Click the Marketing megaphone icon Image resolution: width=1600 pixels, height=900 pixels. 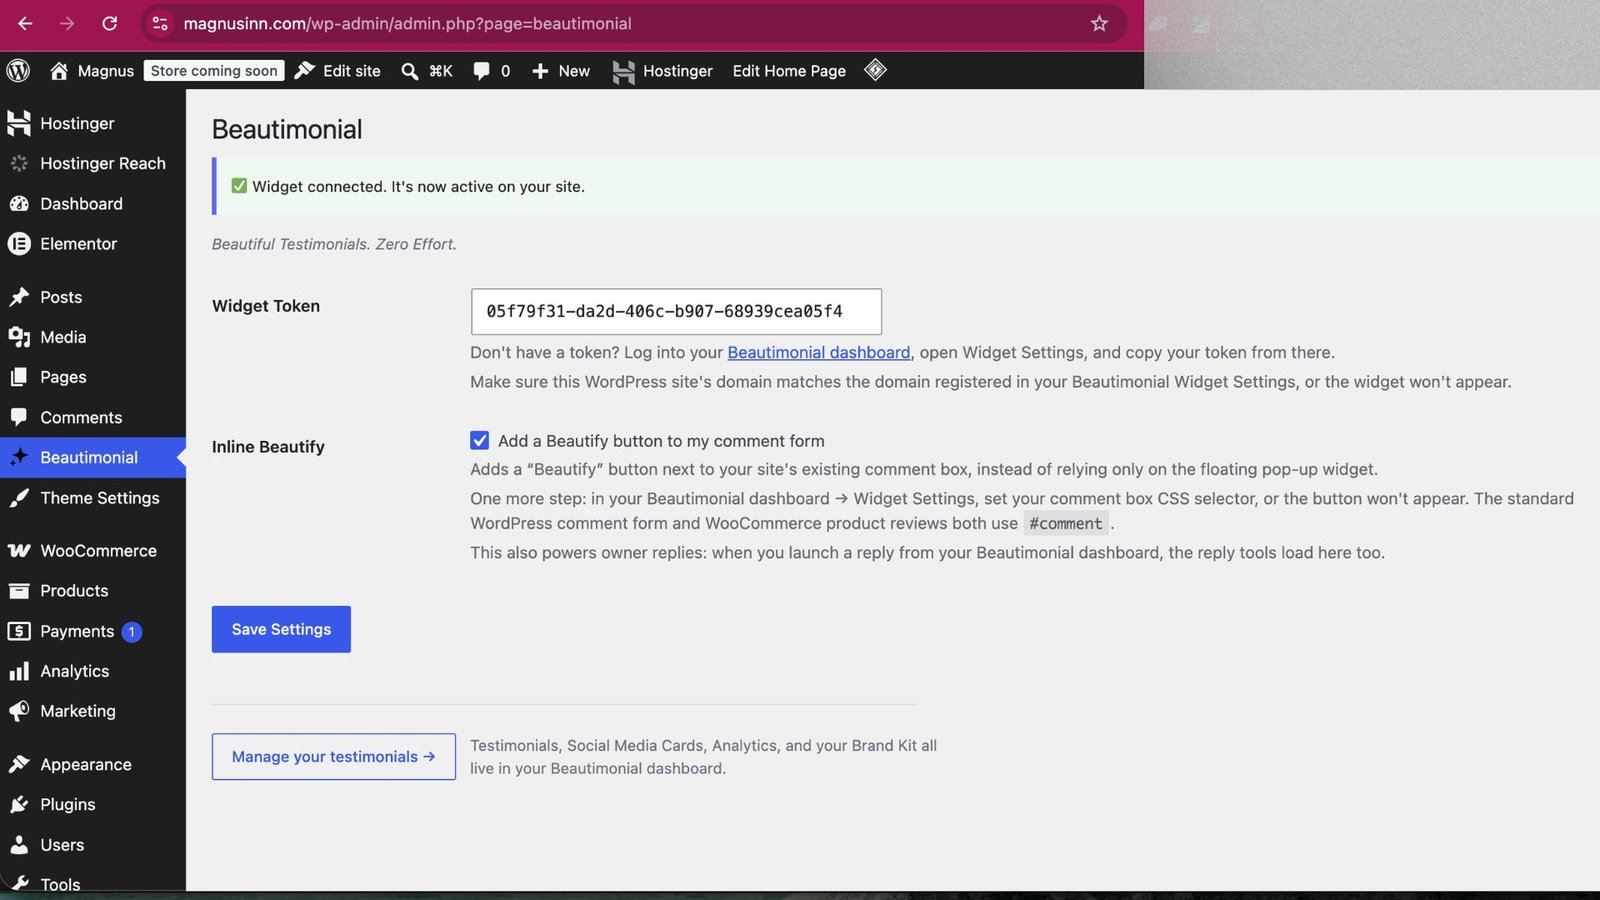tap(19, 711)
